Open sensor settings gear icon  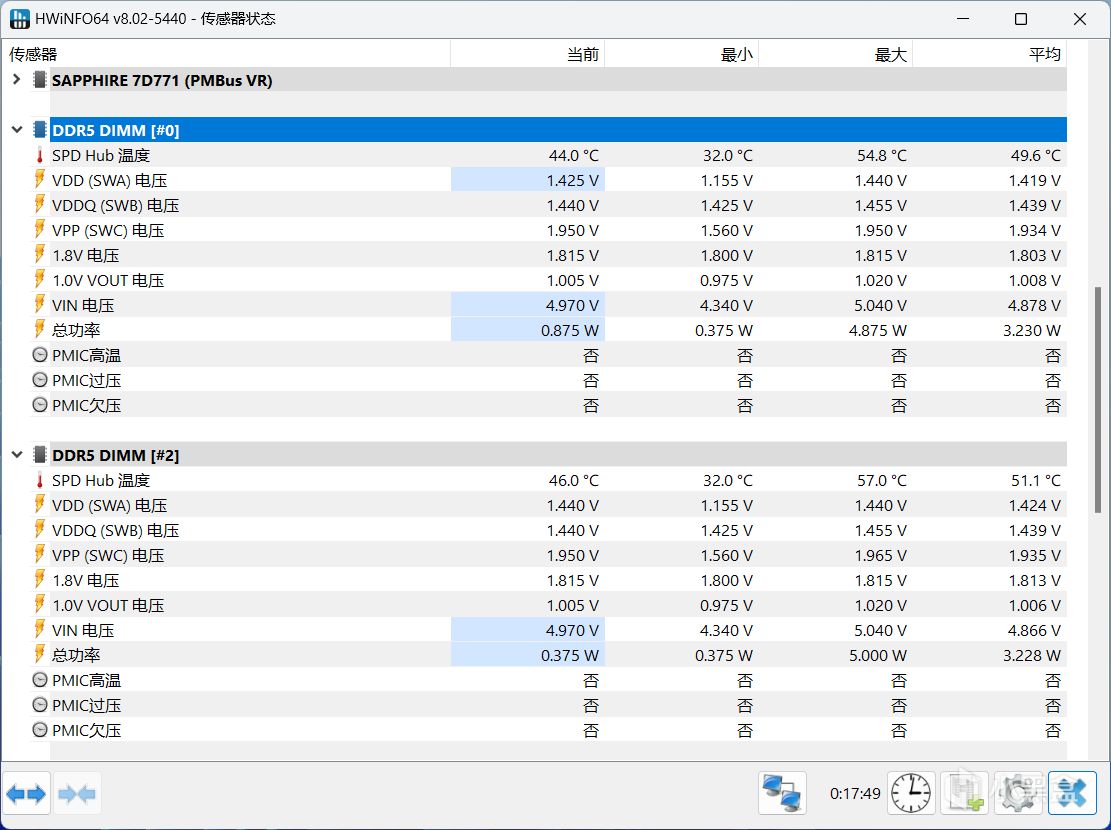point(1018,792)
